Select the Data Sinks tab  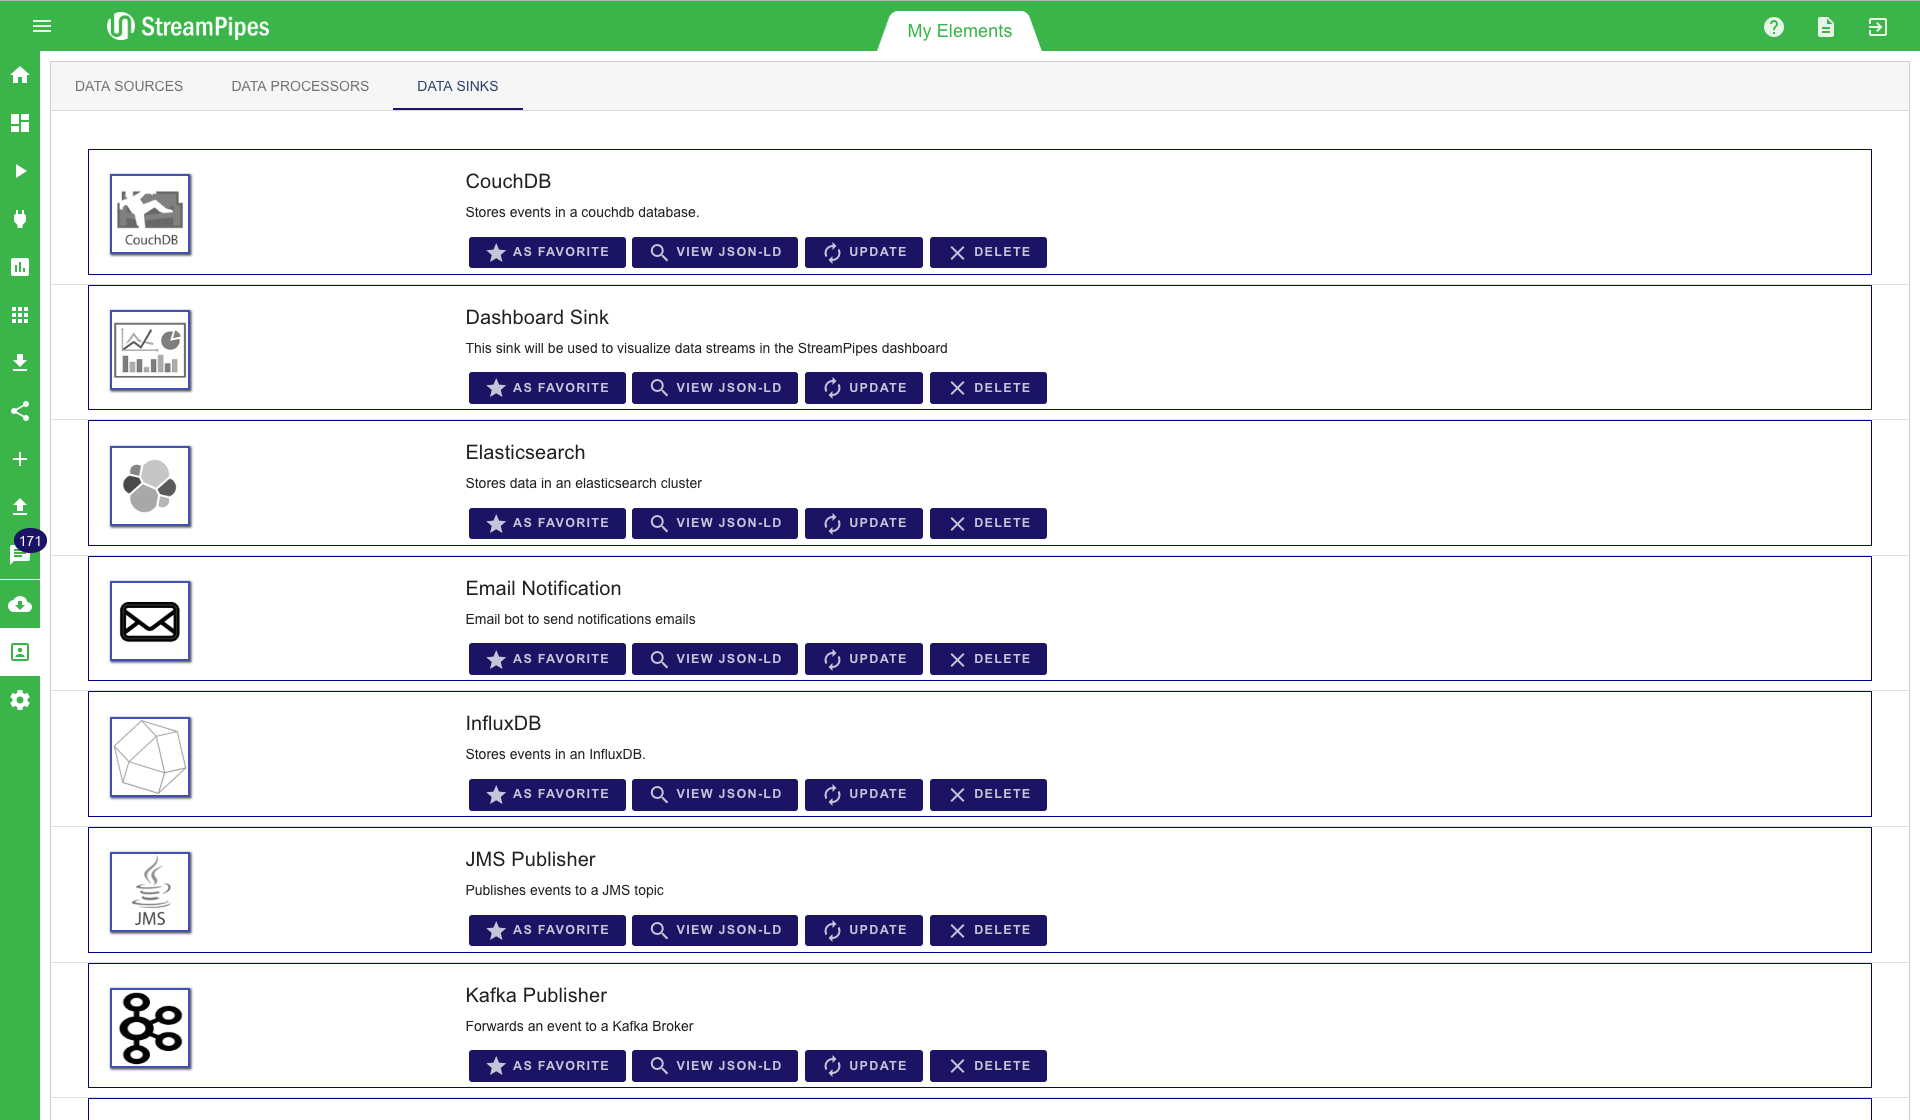[x=457, y=86]
